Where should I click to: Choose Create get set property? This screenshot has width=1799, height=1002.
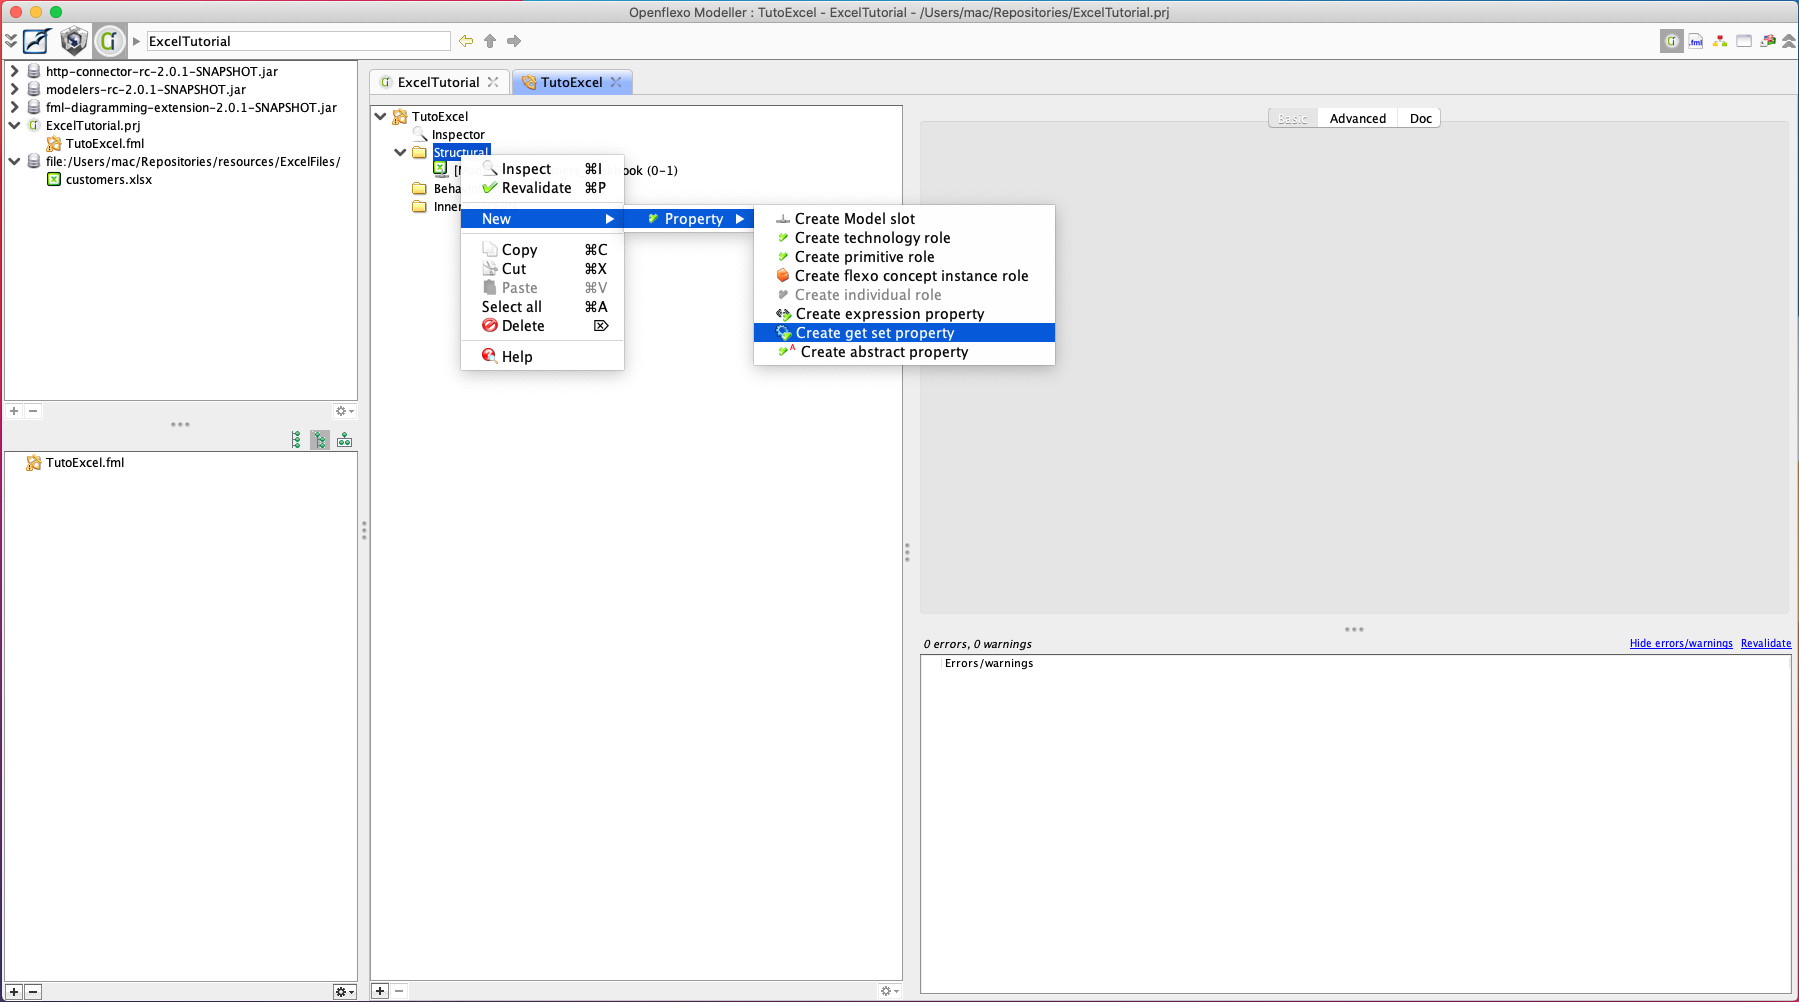(x=904, y=332)
